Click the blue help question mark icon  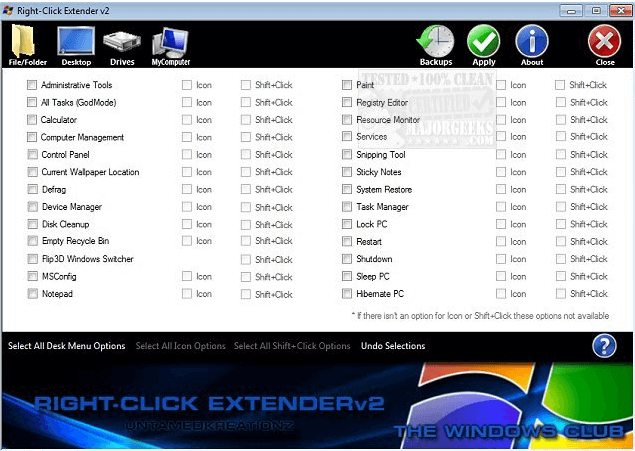604,346
